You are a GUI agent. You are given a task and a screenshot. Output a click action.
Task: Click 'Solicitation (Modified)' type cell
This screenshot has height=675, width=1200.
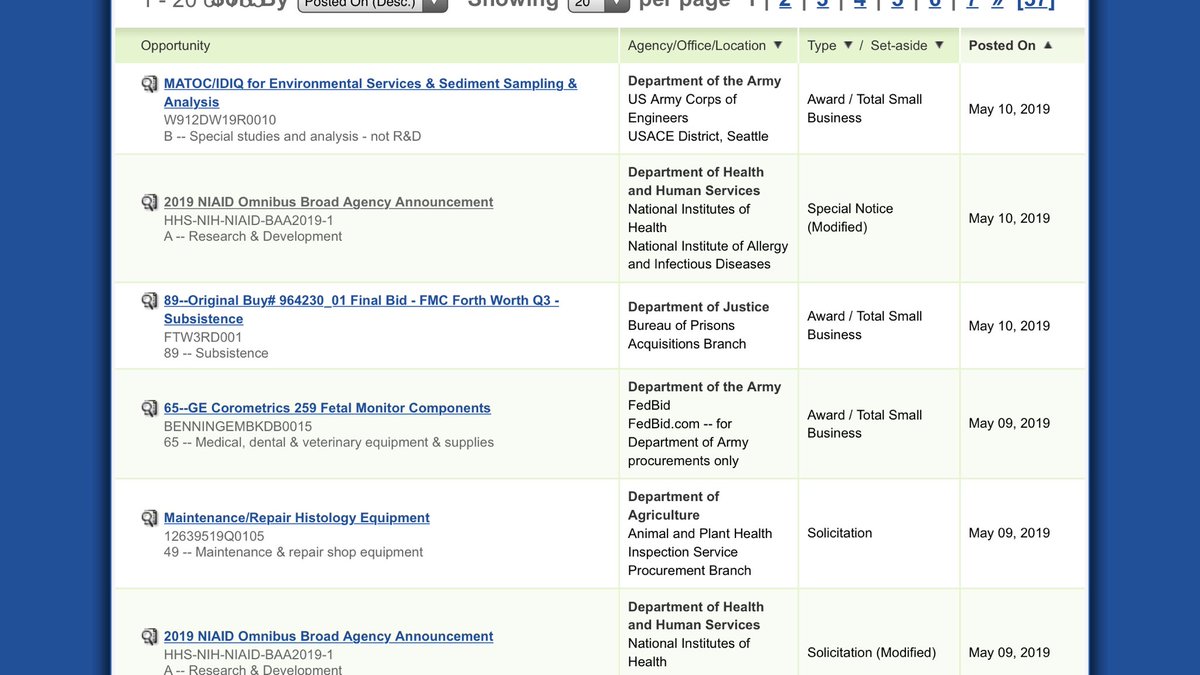tap(872, 652)
